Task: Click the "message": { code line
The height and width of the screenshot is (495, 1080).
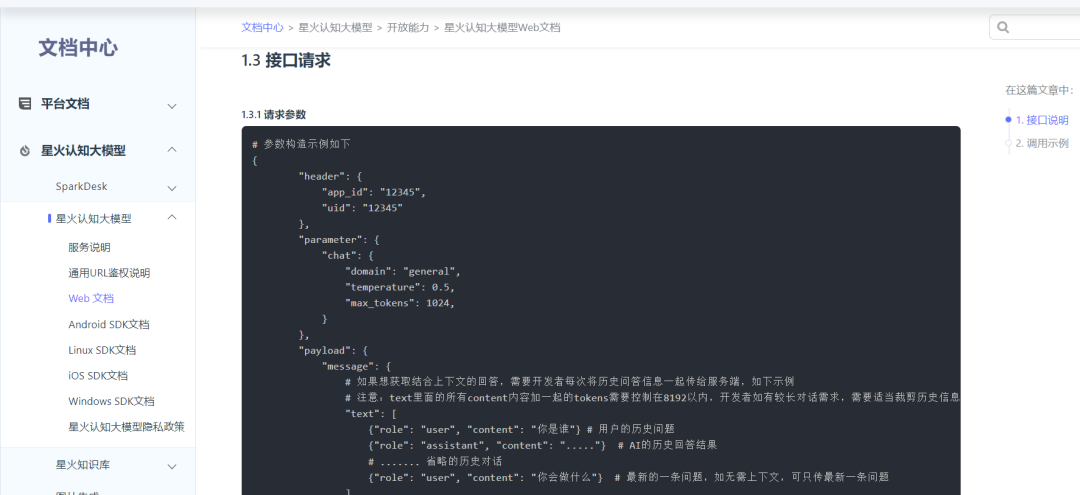Action: pyautogui.click(x=356, y=366)
